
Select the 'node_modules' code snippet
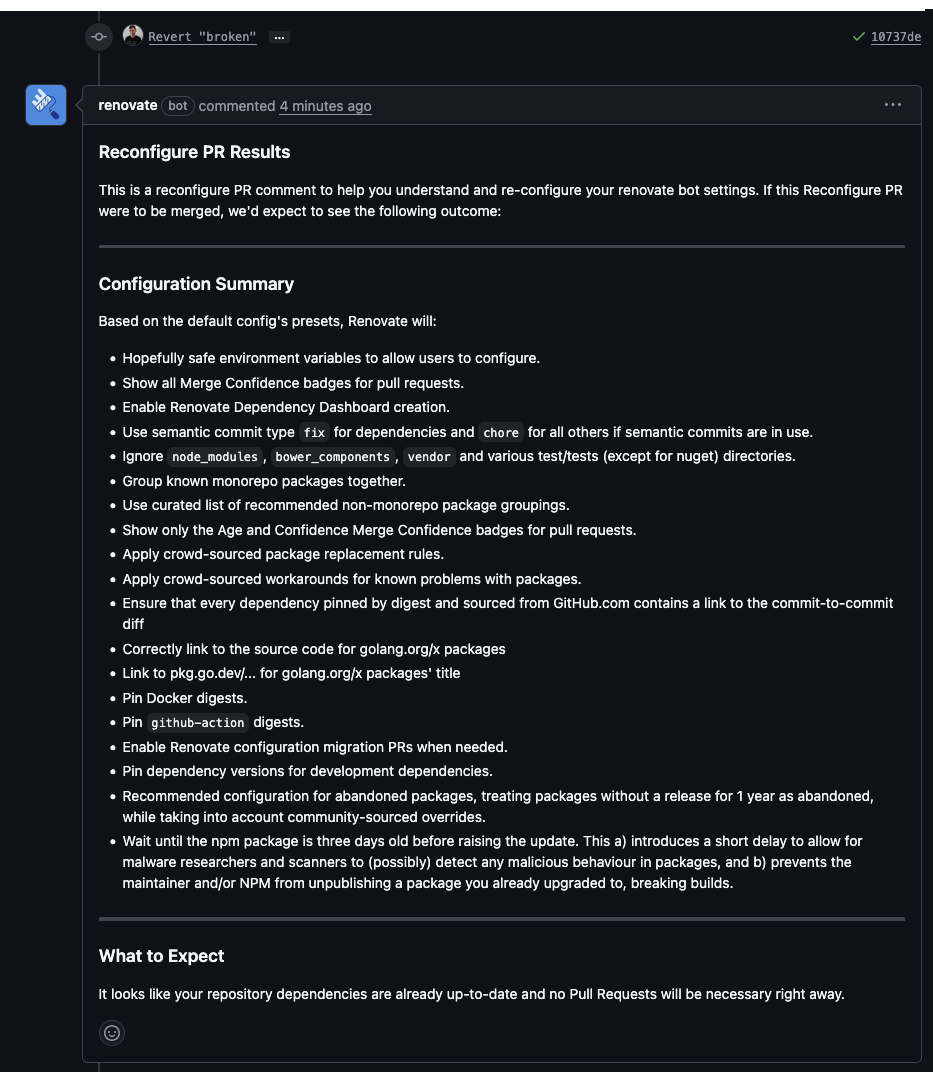click(x=214, y=457)
